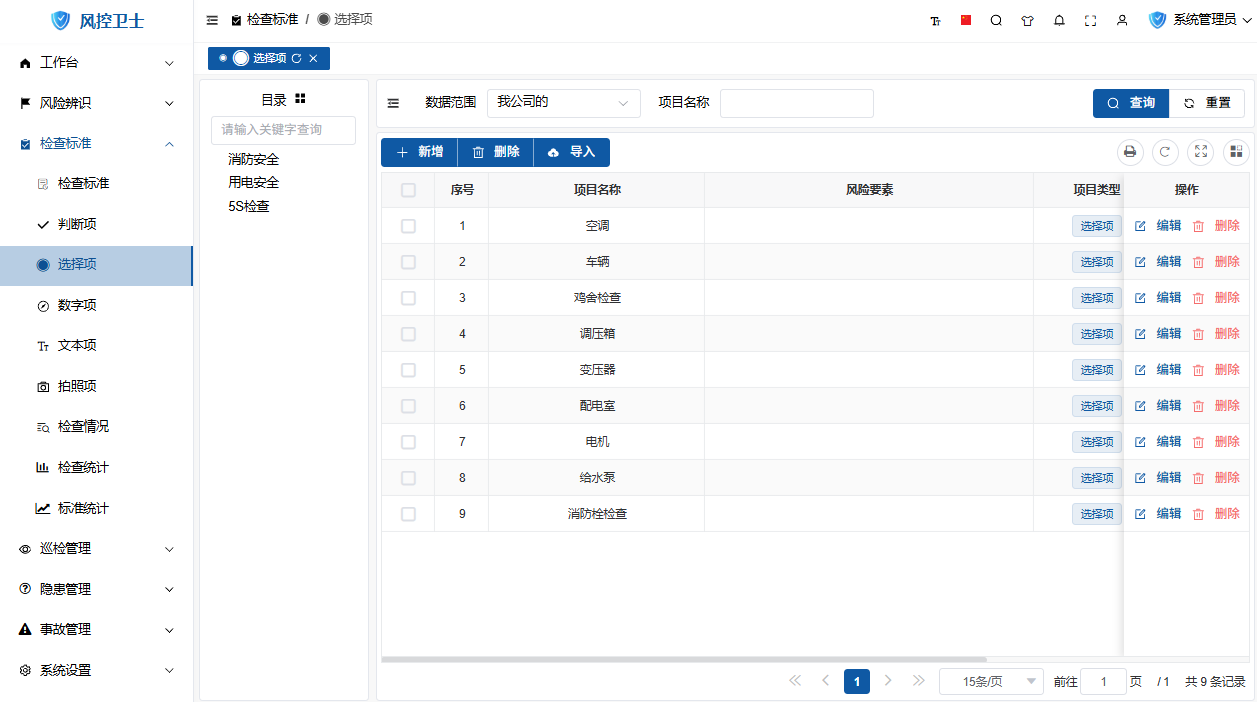Check the box for row 空调
The height and width of the screenshot is (702, 1257).
point(408,226)
